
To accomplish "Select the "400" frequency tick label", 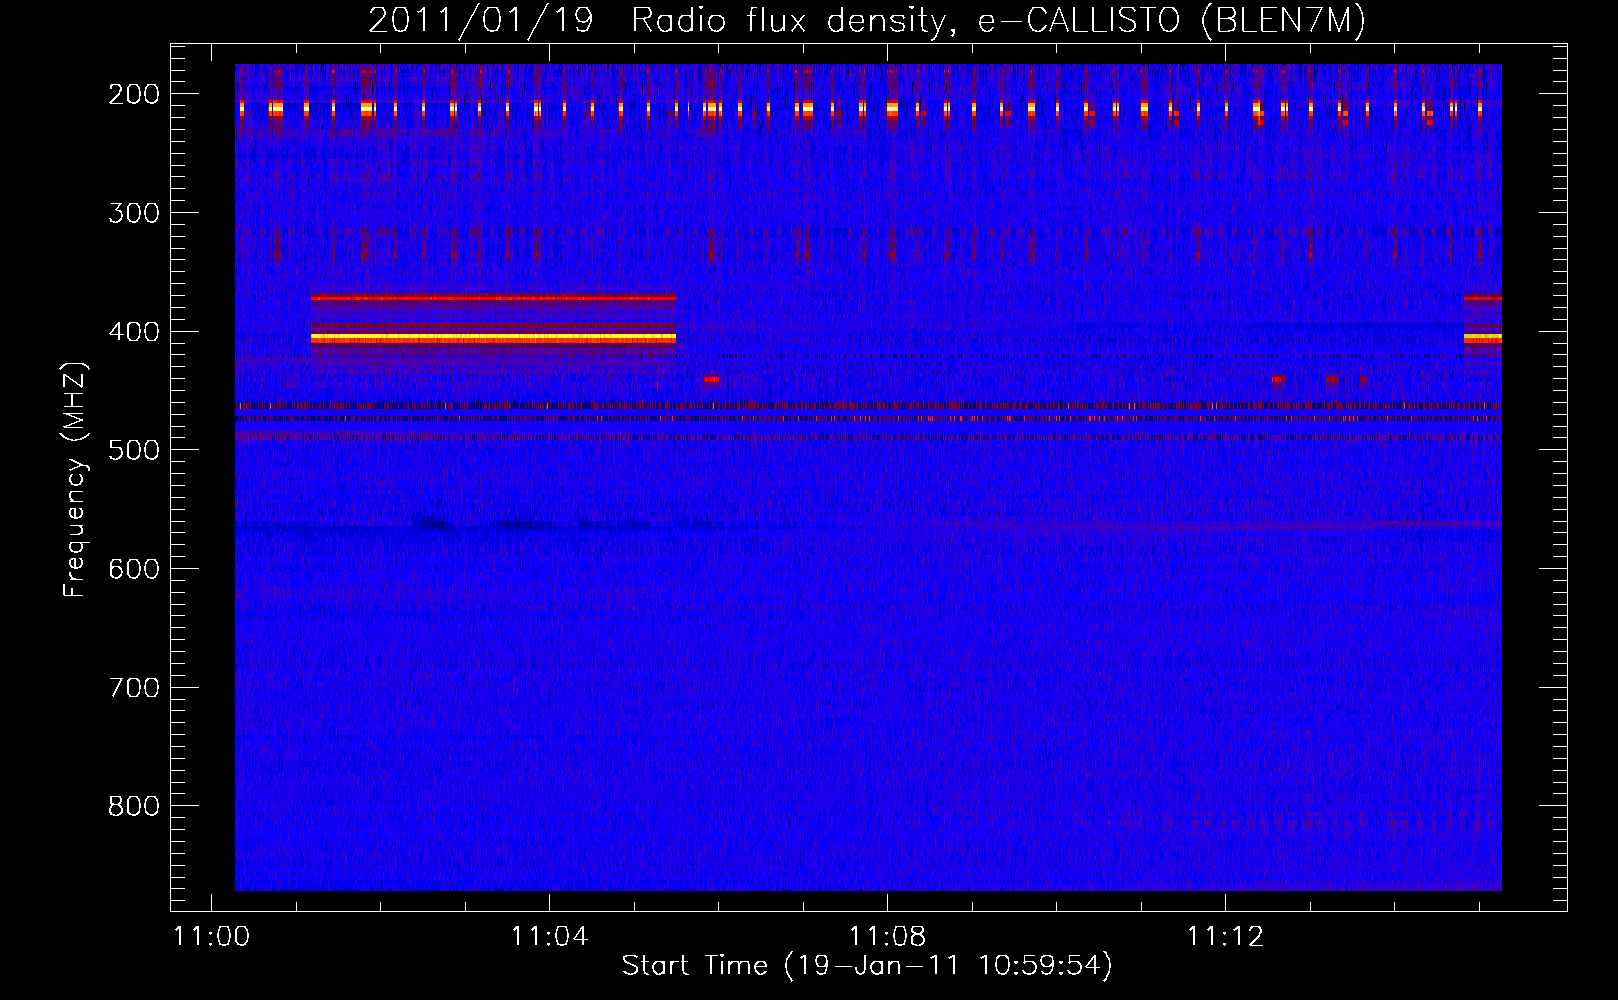I will pyautogui.click(x=134, y=332).
